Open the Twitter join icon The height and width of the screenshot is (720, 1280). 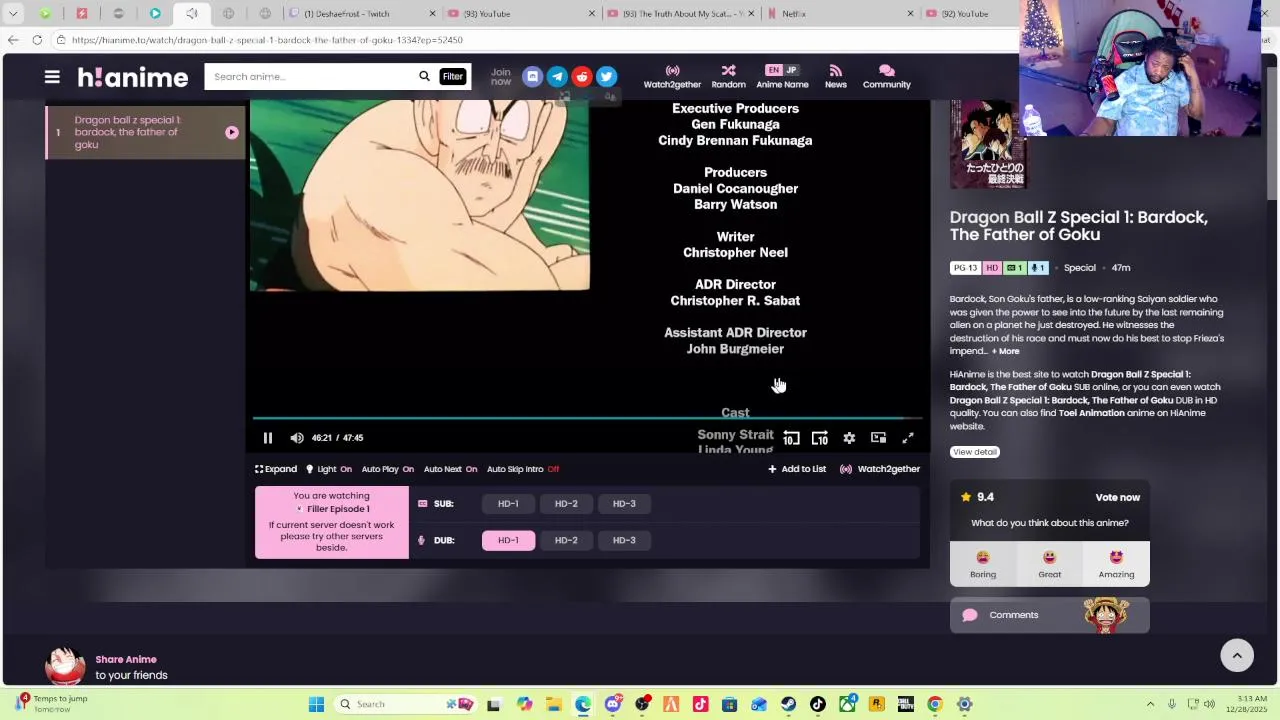coord(606,77)
